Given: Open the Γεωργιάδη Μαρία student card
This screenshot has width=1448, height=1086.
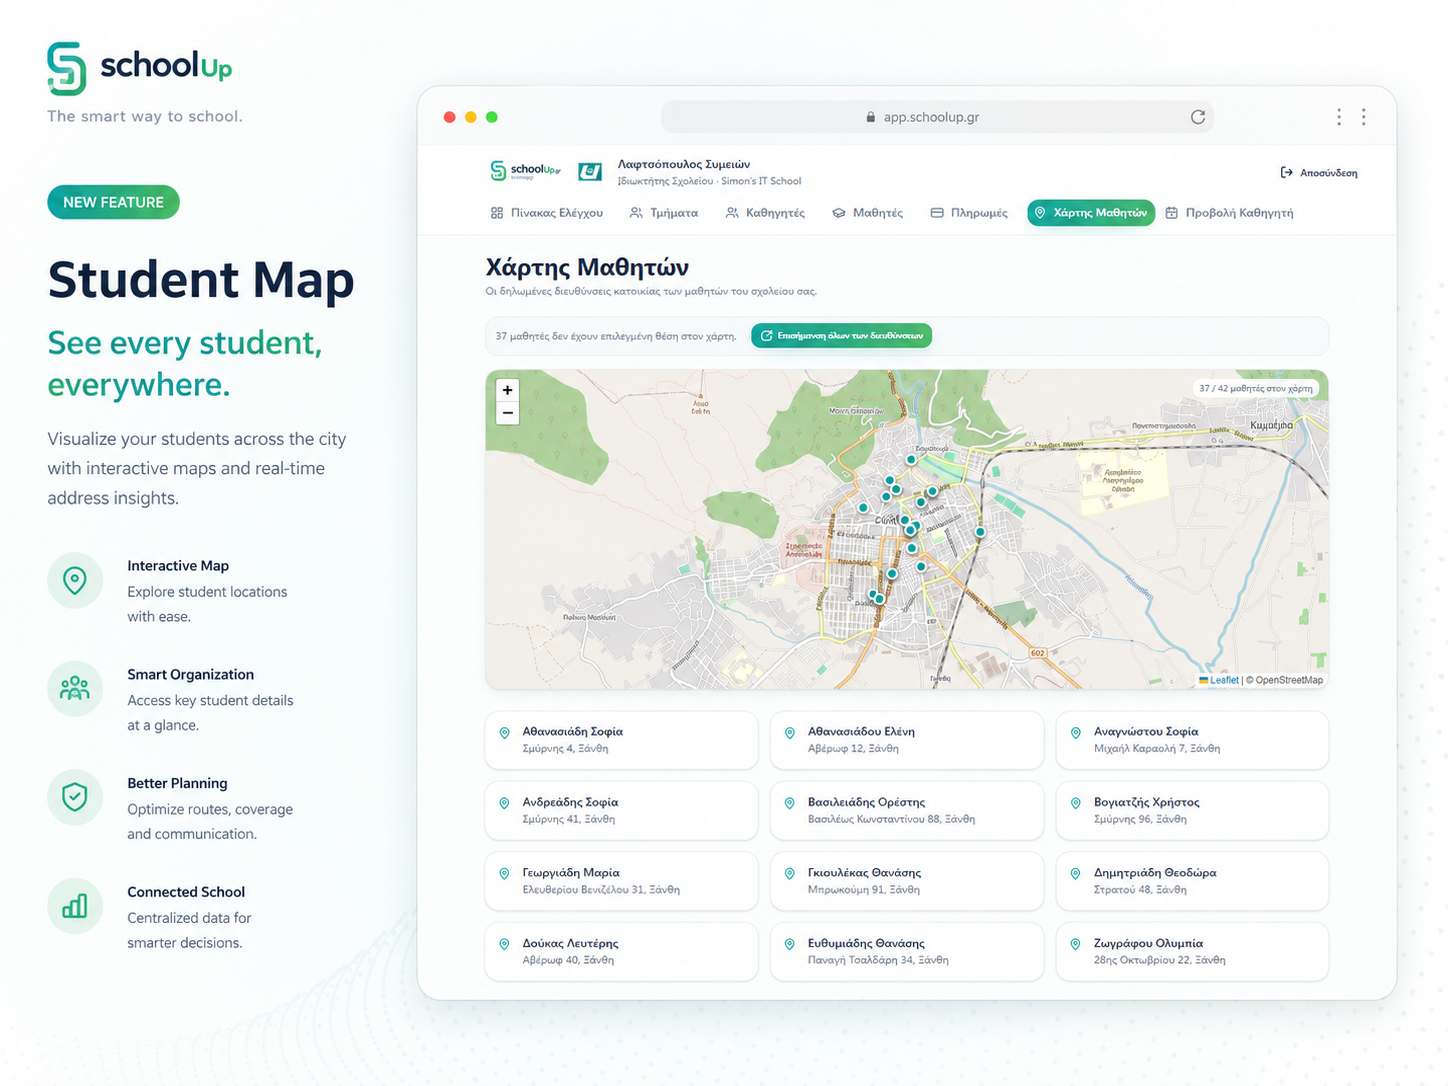Looking at the screenshot, I should (621, 881).
